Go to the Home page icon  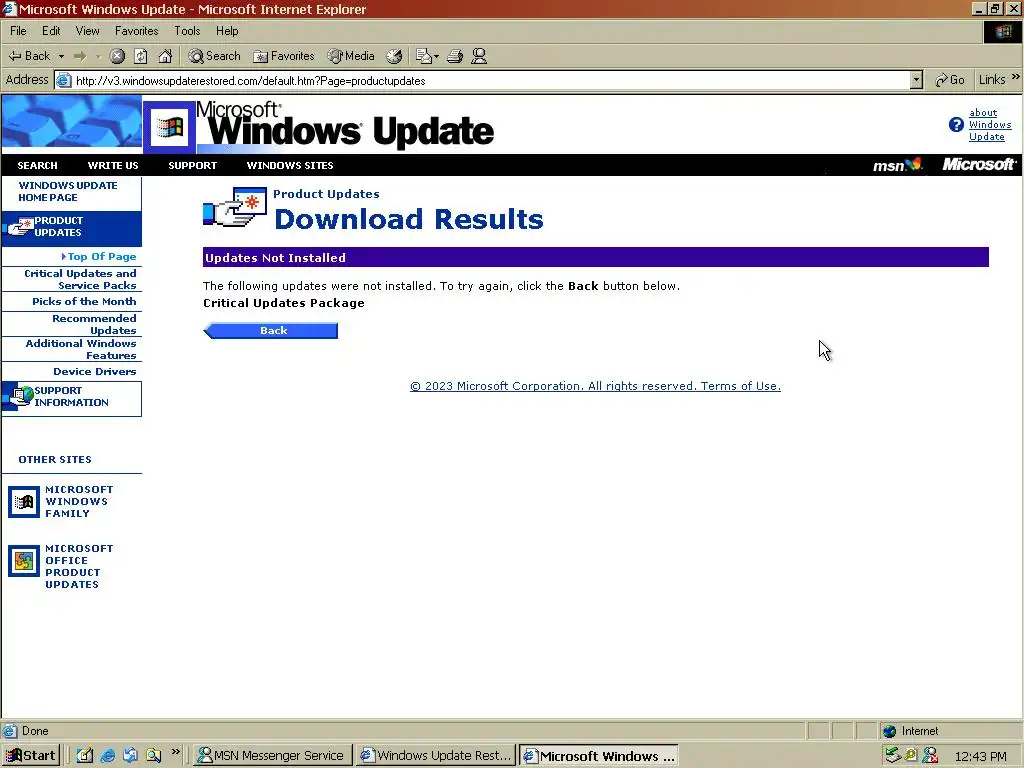point(165,56)
